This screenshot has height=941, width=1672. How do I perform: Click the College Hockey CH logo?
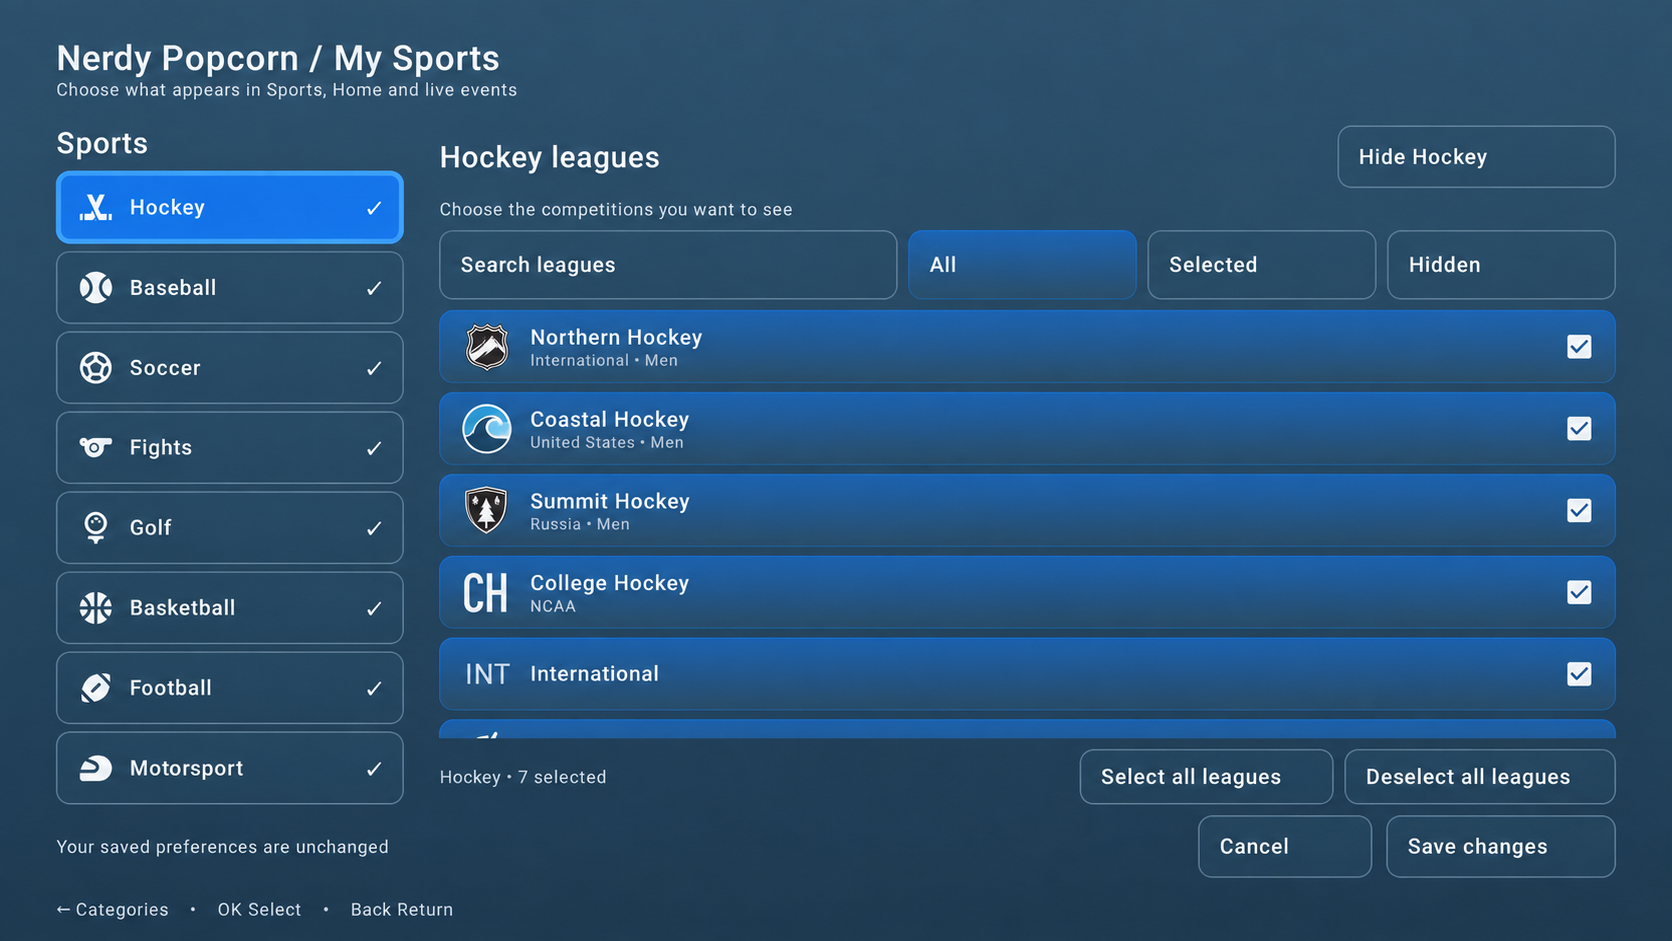point(486,593)
